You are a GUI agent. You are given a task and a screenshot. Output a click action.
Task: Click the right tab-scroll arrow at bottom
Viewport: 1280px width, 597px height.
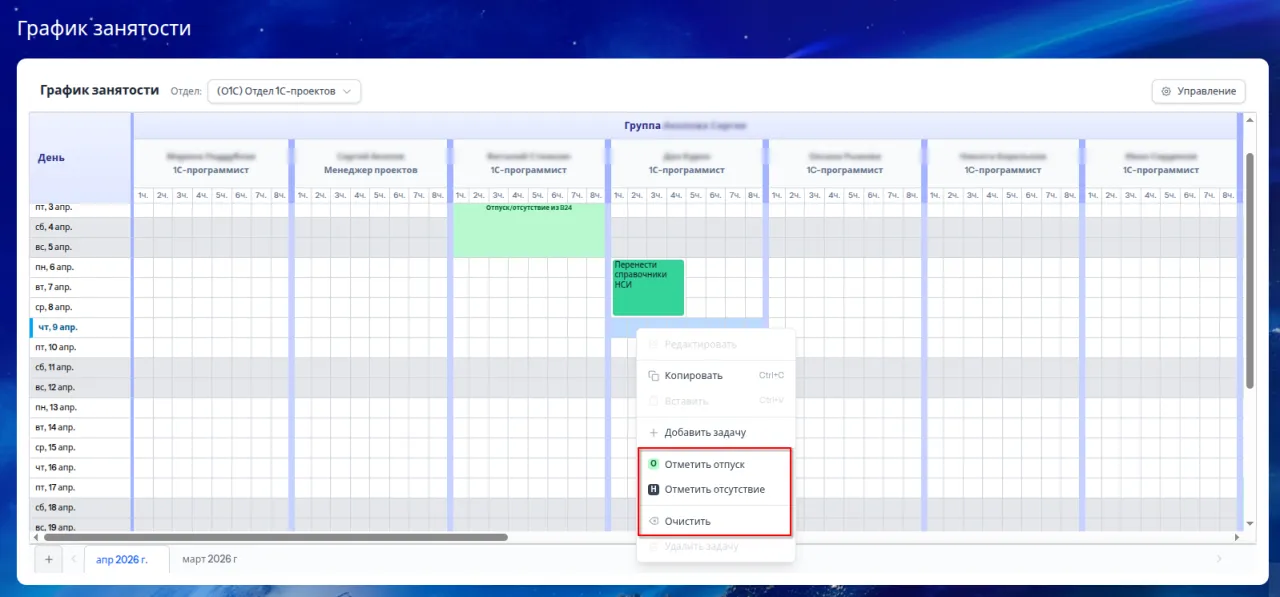tap(1218, 559)
